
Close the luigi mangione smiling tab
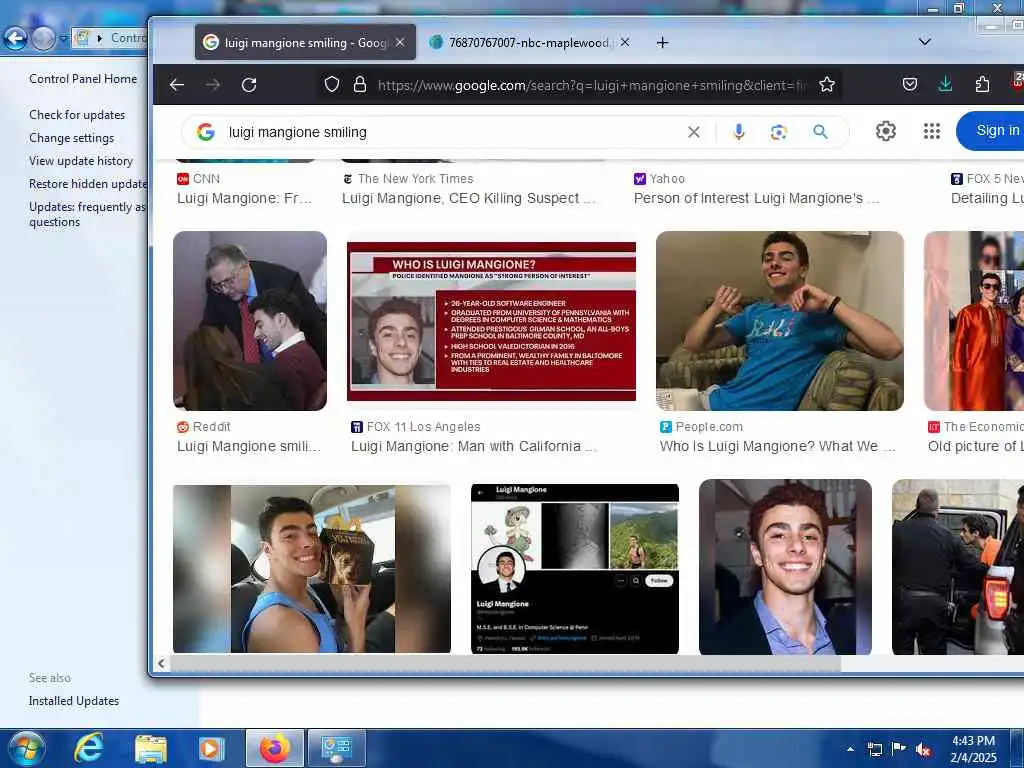(x=400, y=42)
